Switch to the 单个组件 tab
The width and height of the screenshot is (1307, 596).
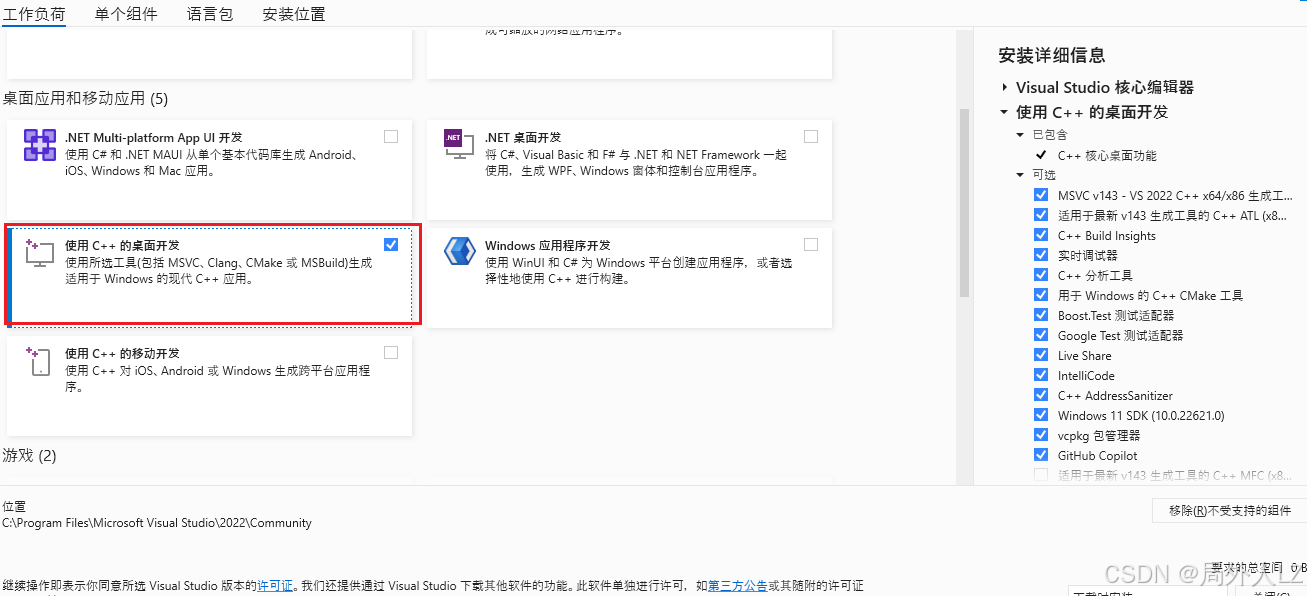126,14
